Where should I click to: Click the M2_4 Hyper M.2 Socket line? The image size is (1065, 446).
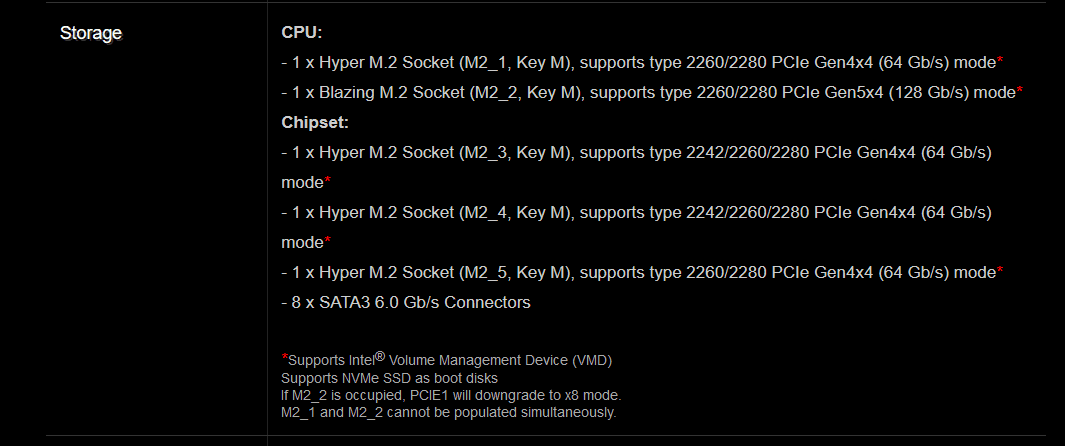[636, 227]
